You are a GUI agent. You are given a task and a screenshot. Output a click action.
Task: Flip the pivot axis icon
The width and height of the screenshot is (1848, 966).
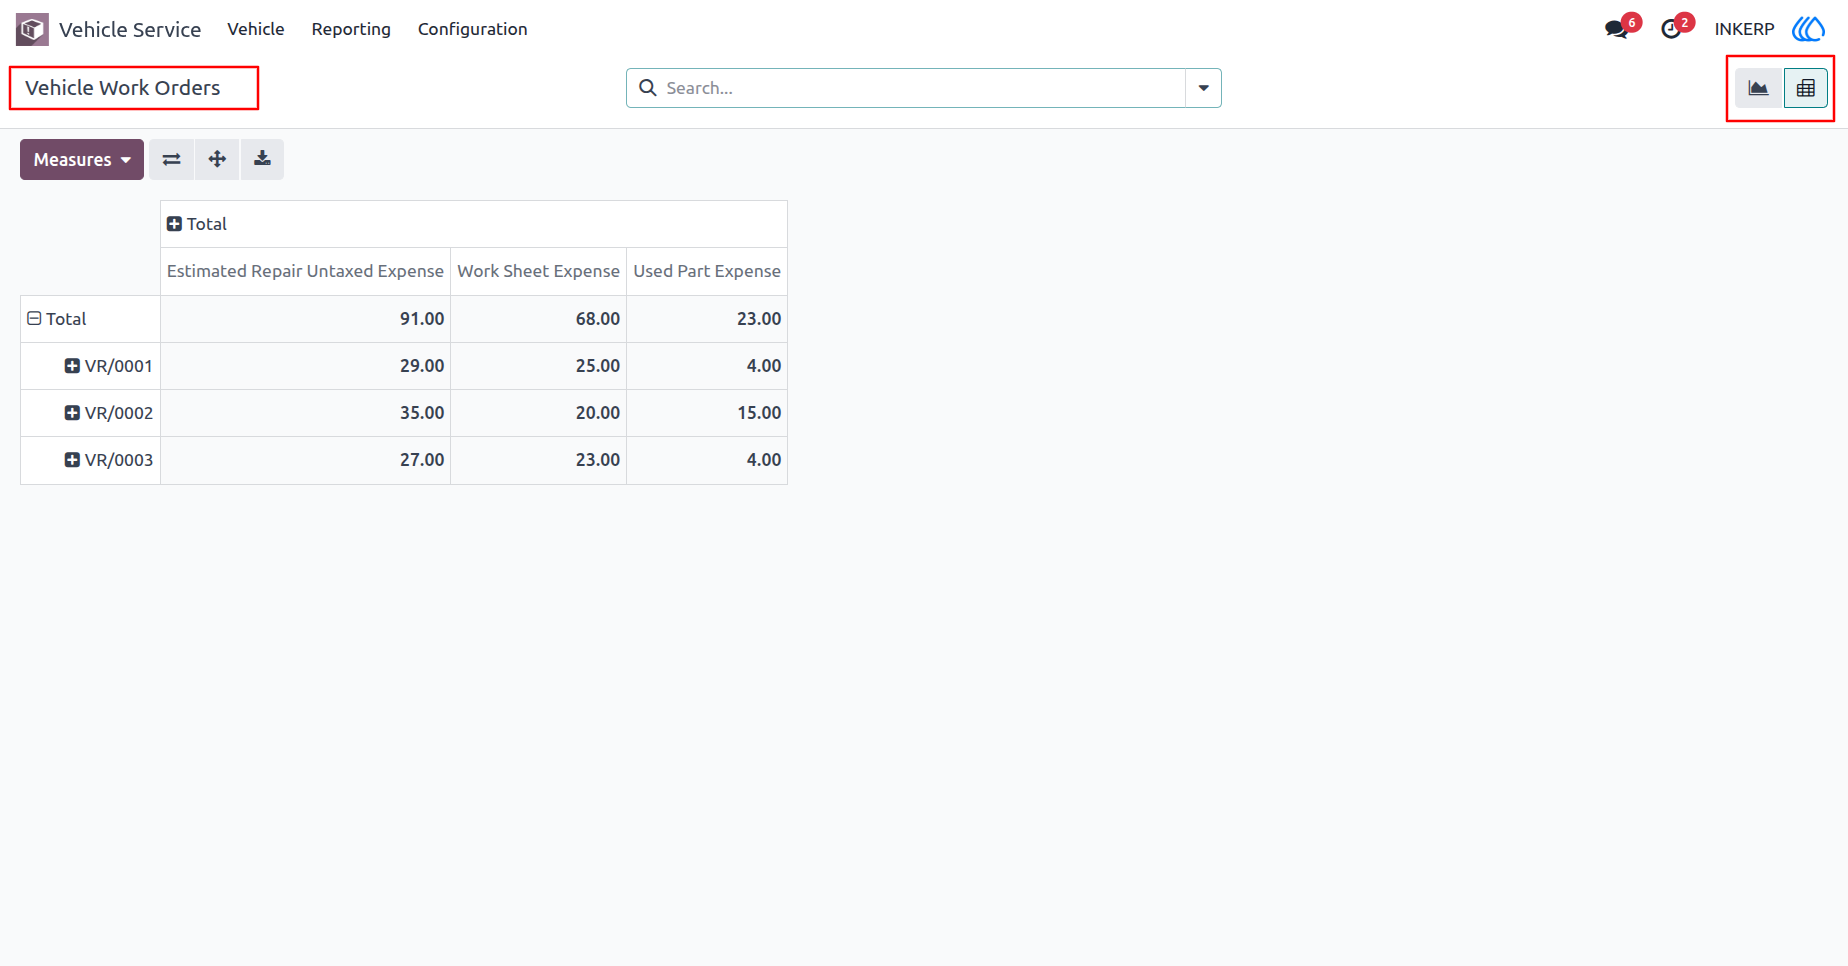(172, 159)
